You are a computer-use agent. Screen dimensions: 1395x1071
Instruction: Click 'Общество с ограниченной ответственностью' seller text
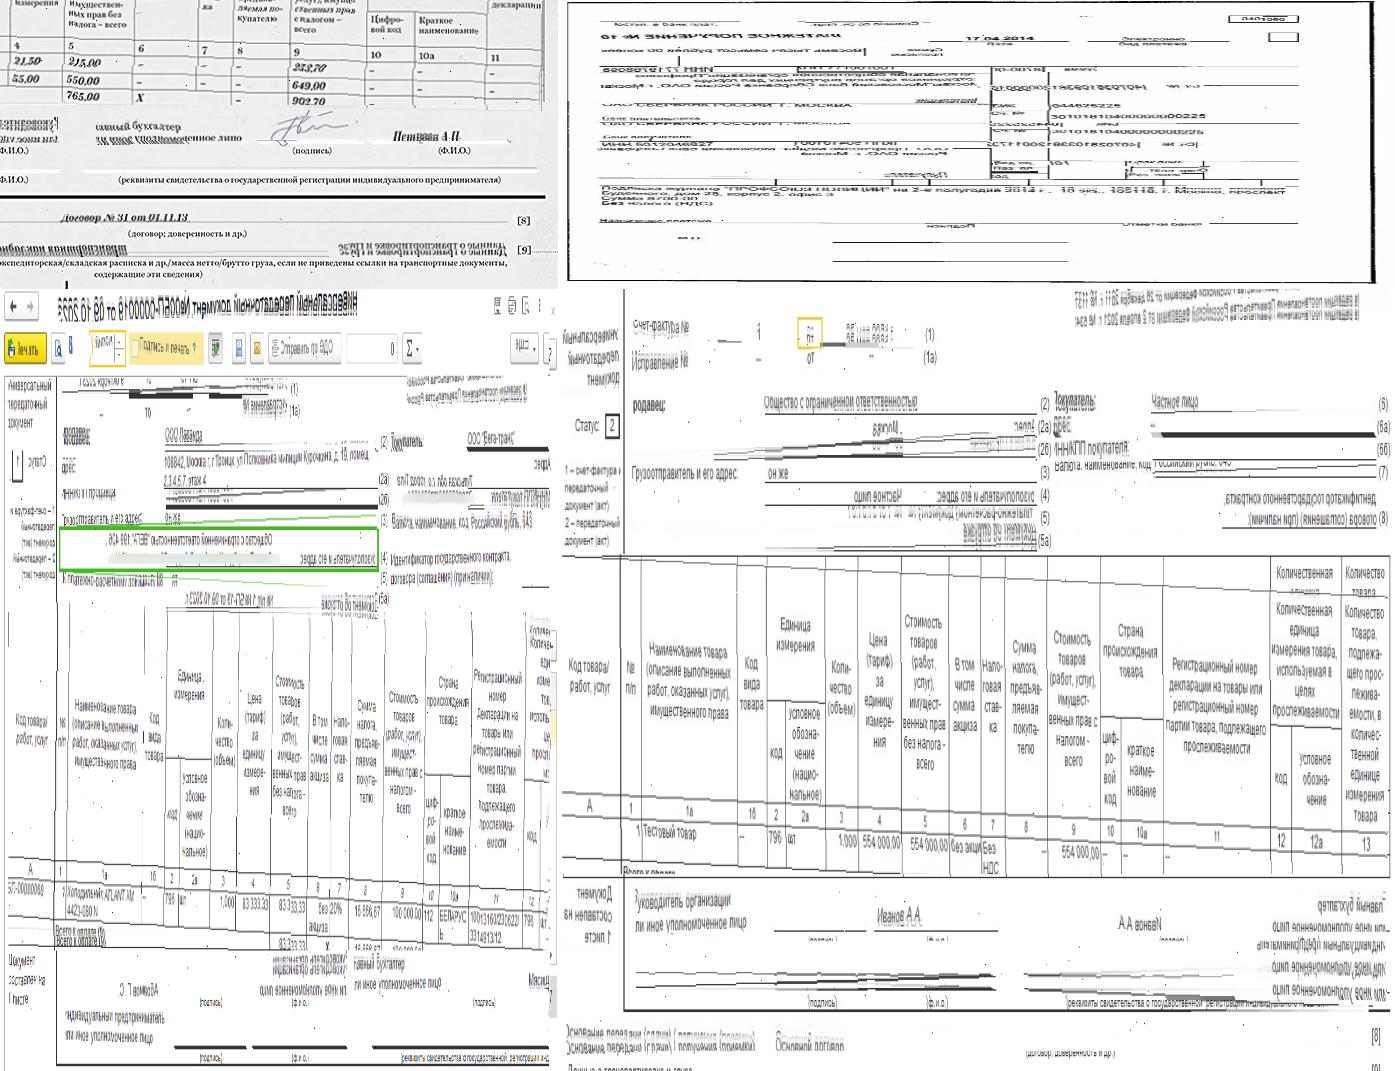coord(841,403)
